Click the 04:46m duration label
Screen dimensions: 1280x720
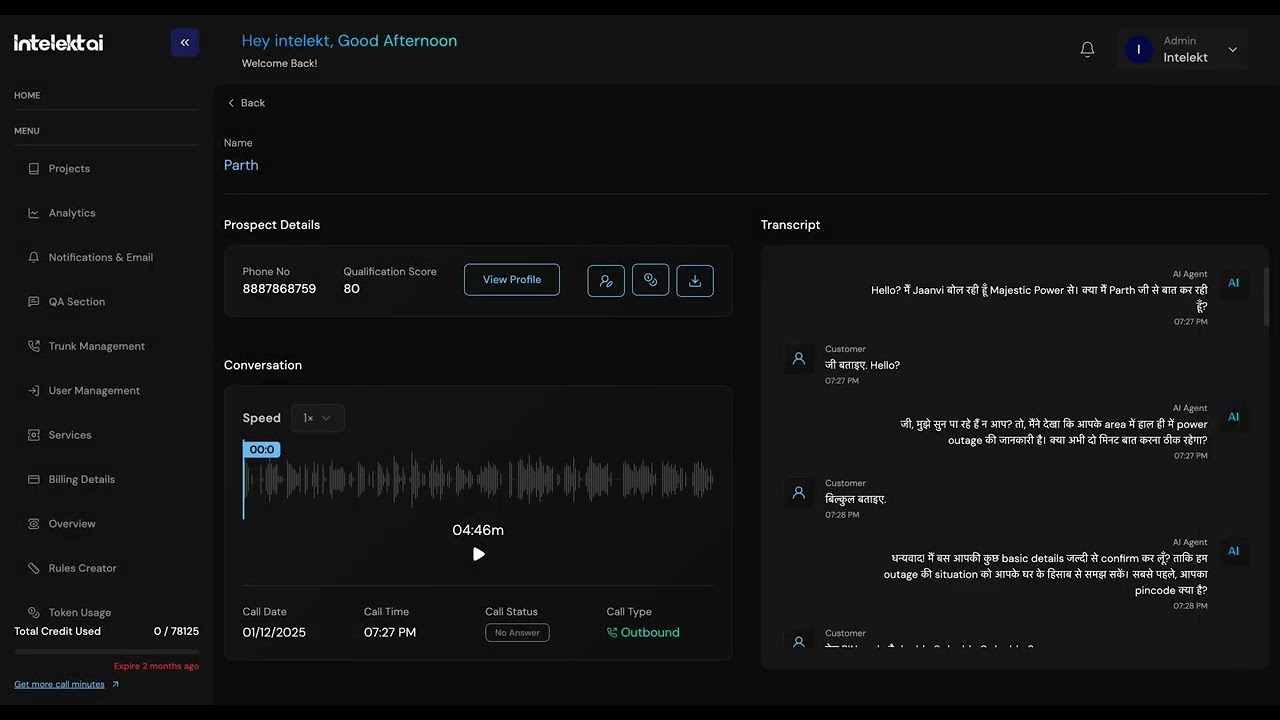pyautogui.click(x=478, y=530)
